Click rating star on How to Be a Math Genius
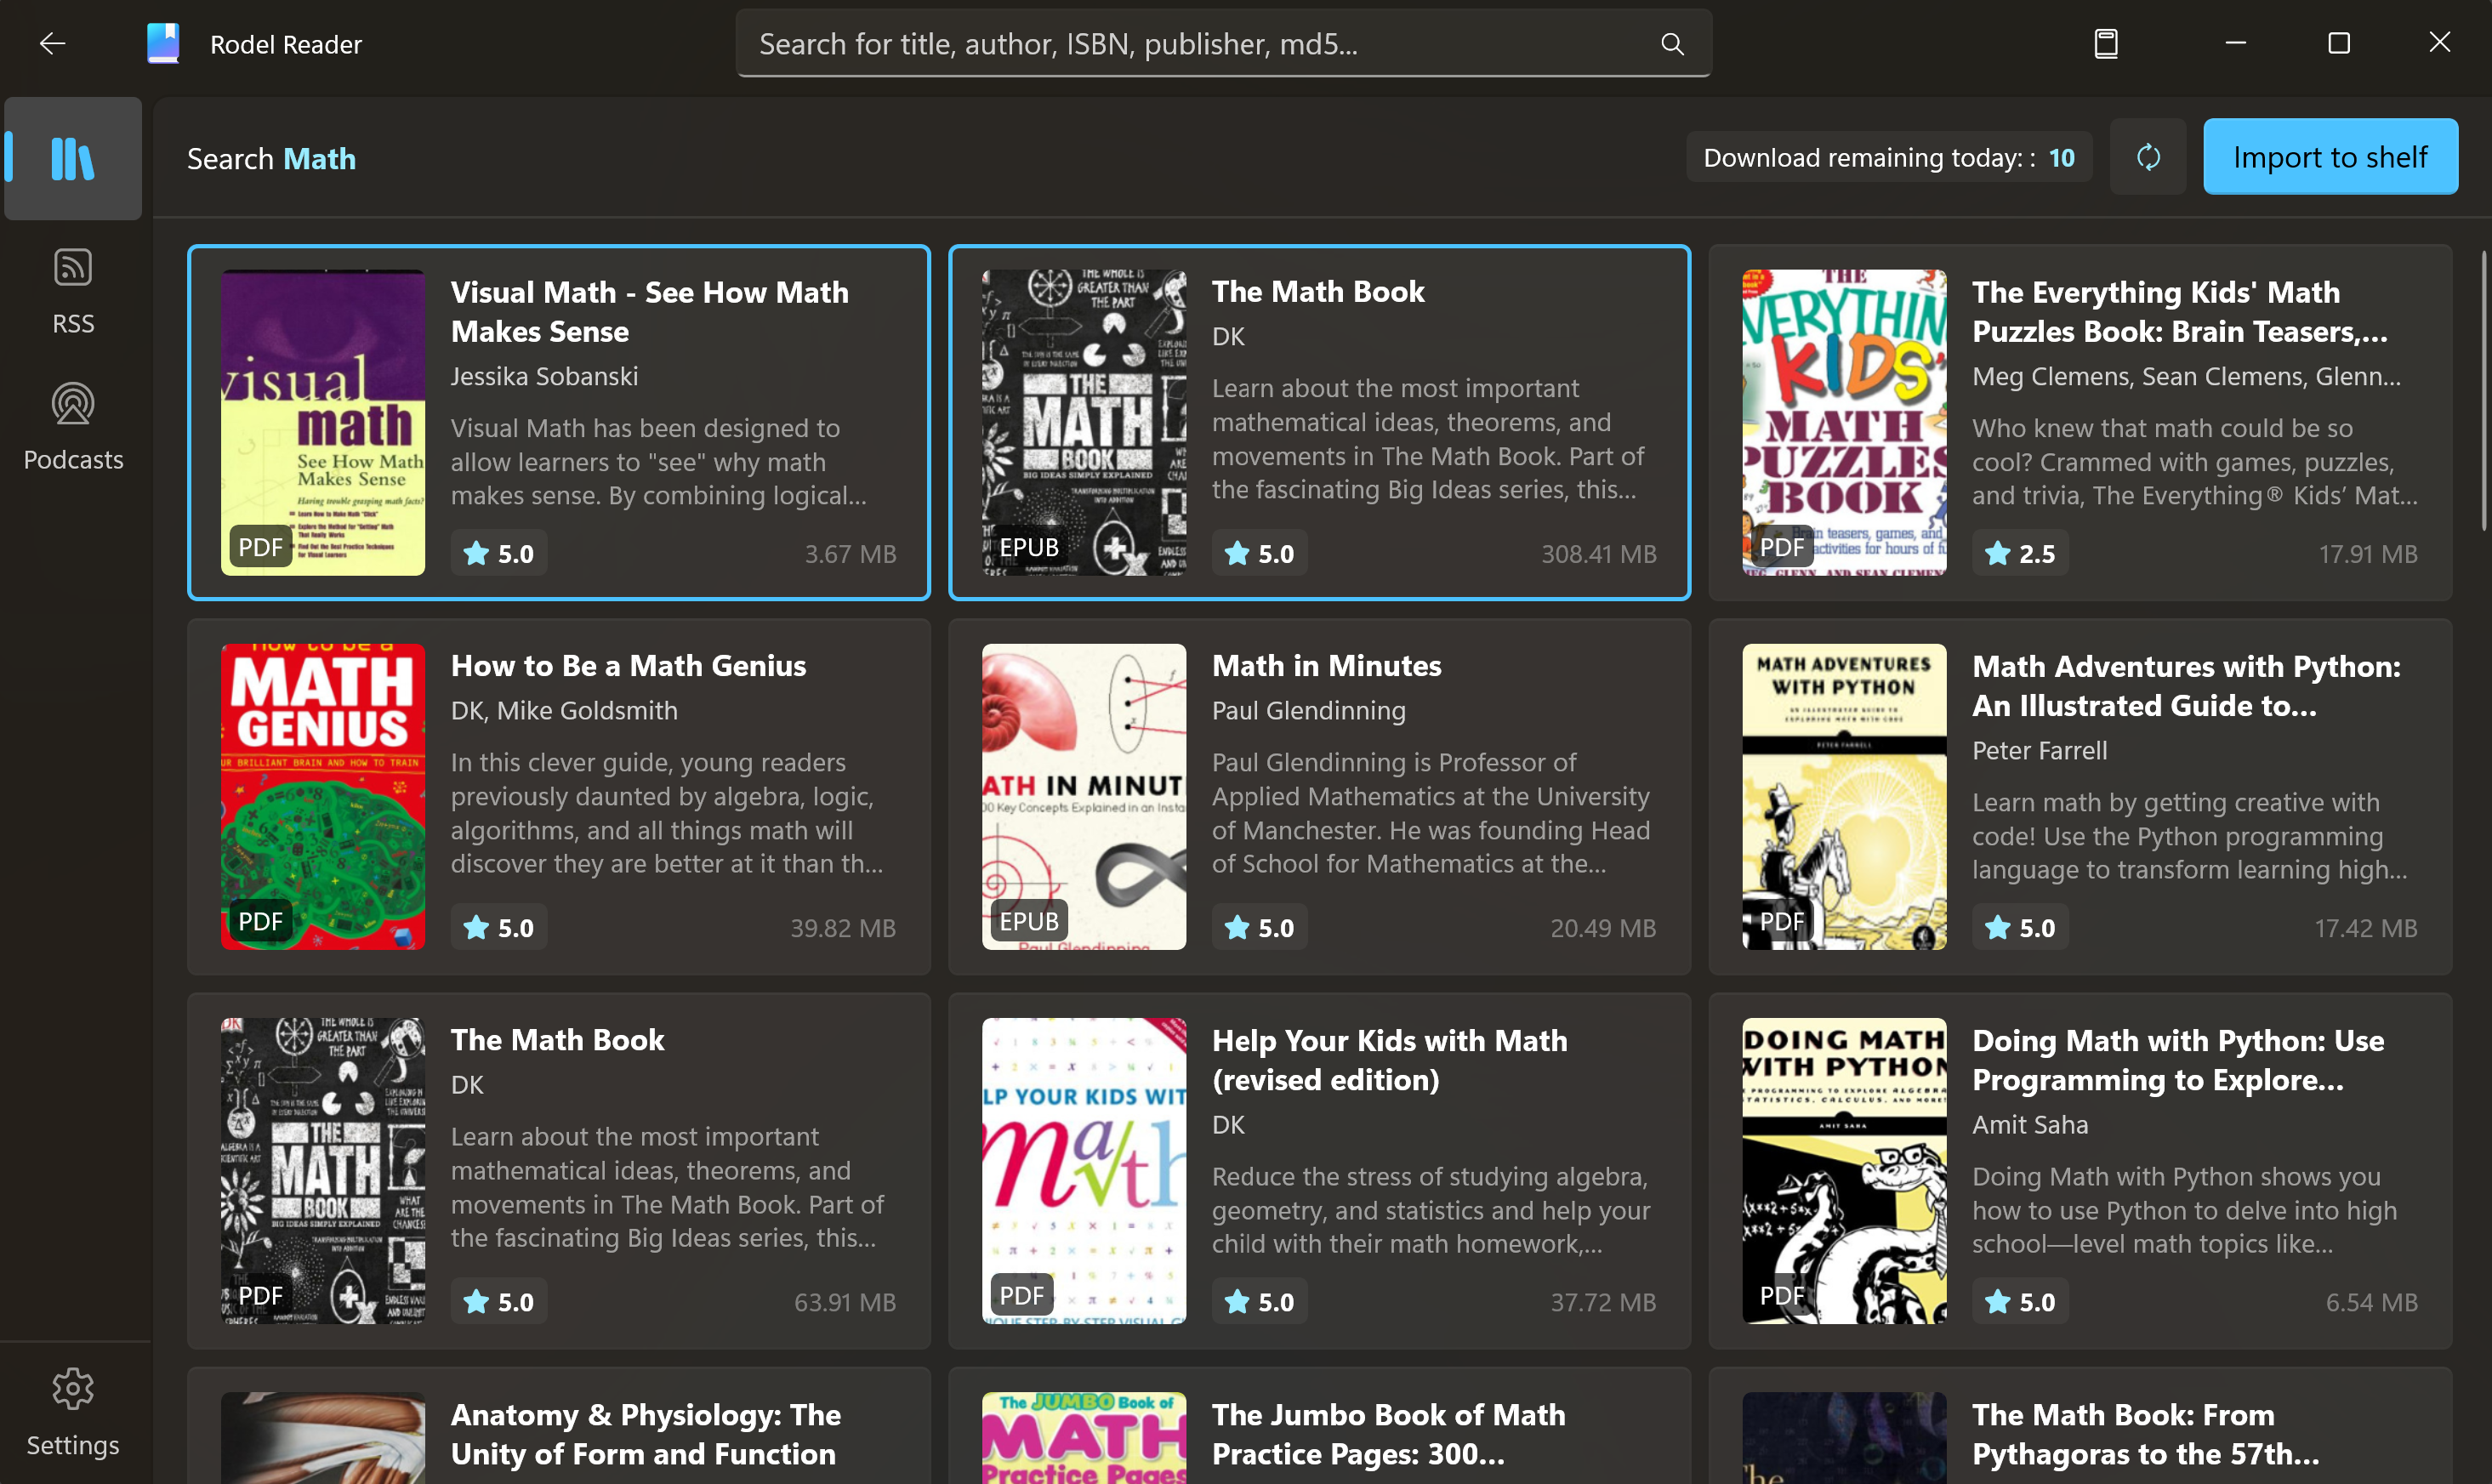This screenshot has height=1484, width=2492. pos(477,927)
